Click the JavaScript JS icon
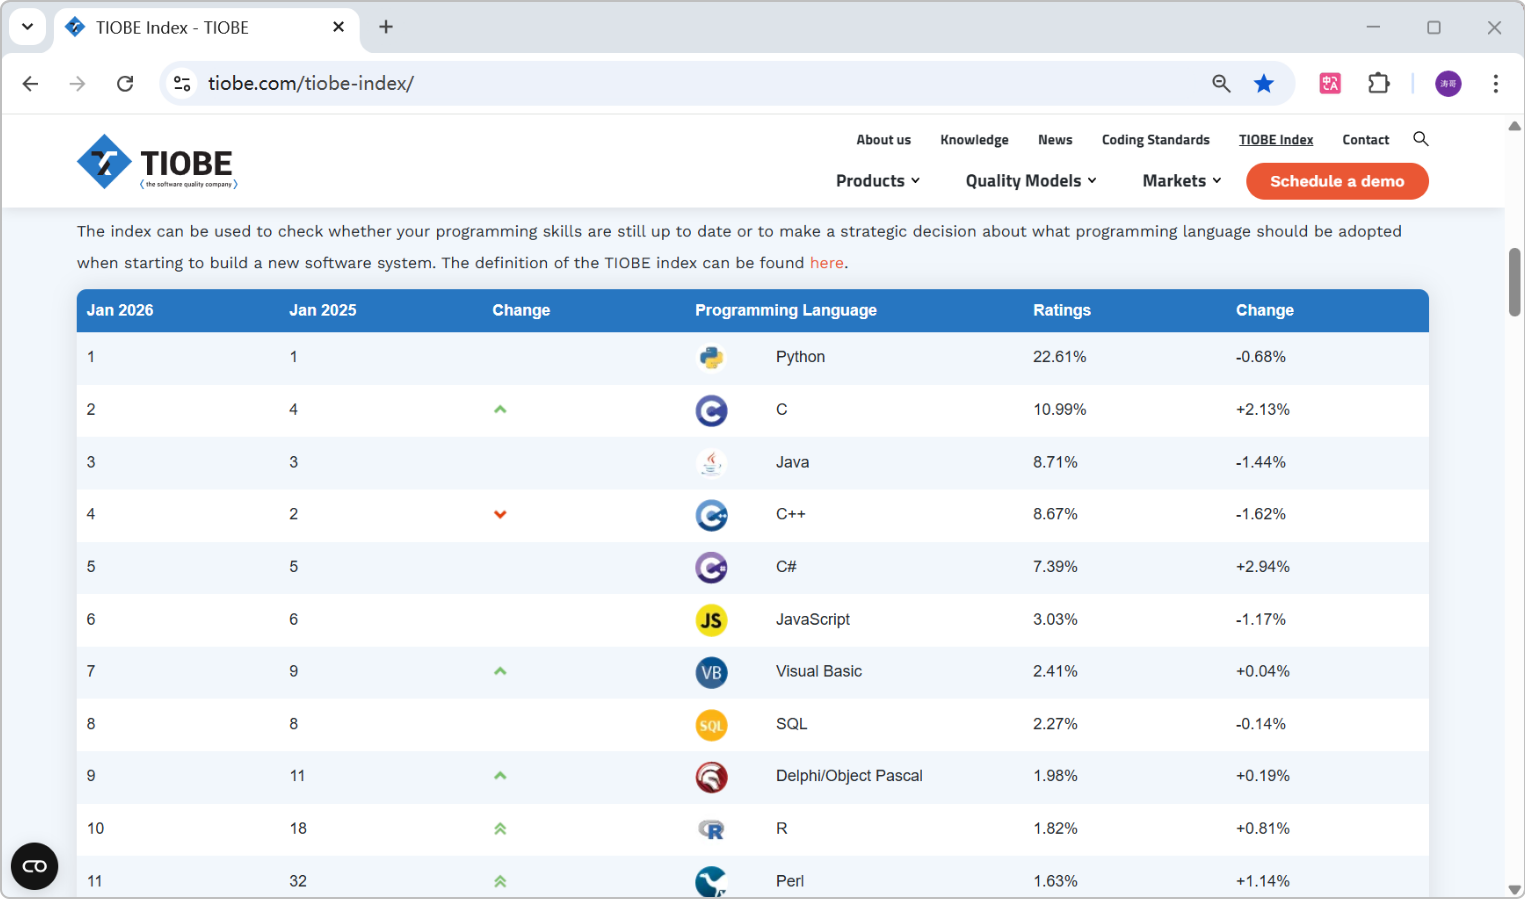1525x899 pixels. click(711, 620)
